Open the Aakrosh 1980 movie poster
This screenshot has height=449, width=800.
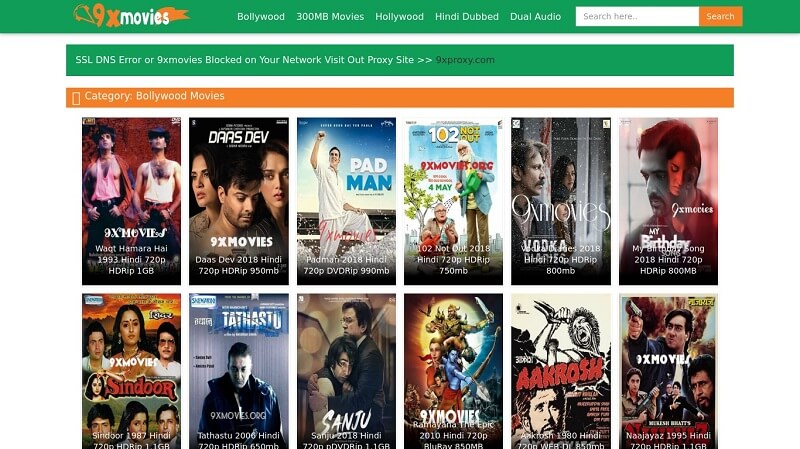pos(561,371)
